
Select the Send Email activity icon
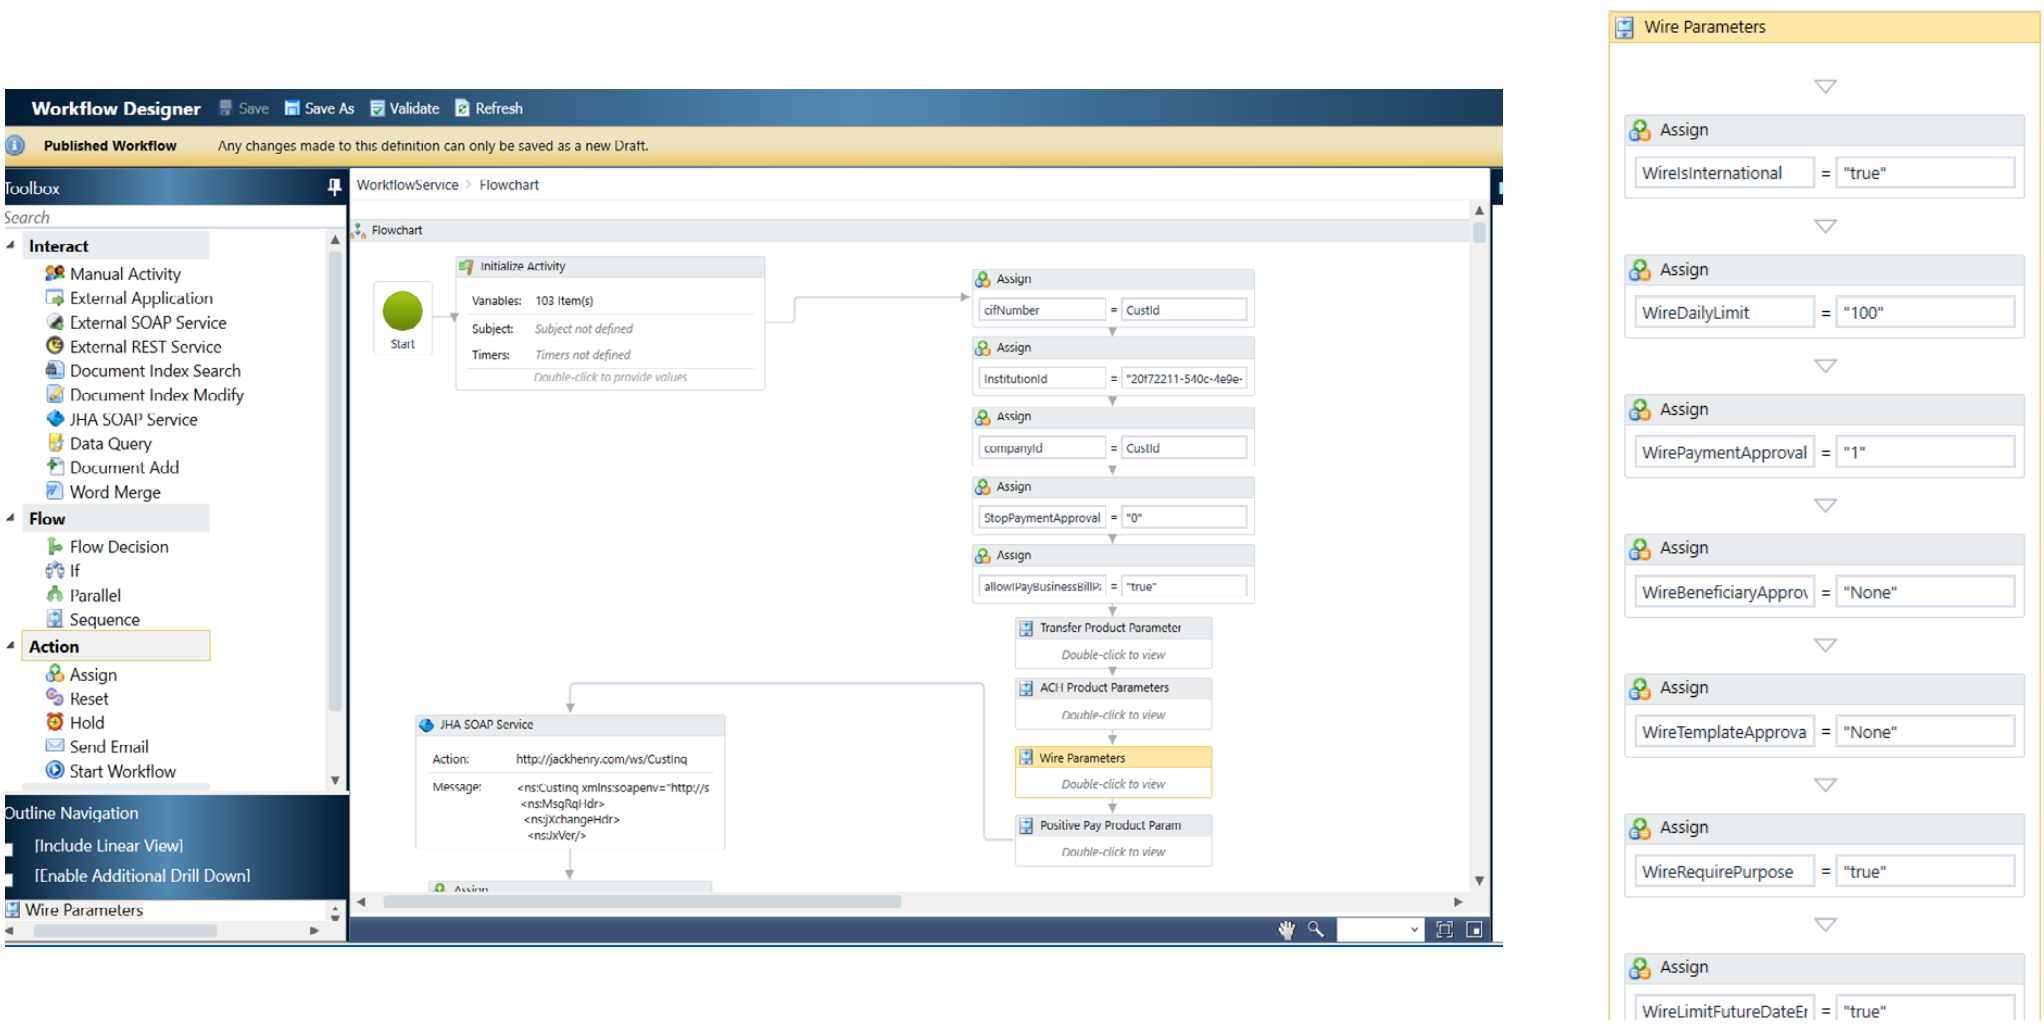click(55, 746)
